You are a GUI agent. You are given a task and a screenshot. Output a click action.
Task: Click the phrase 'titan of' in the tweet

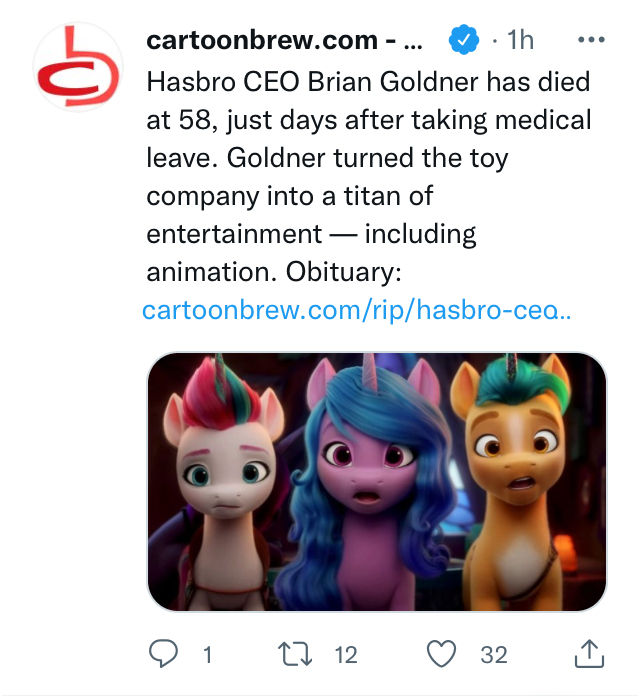click(x=380, y=196)
